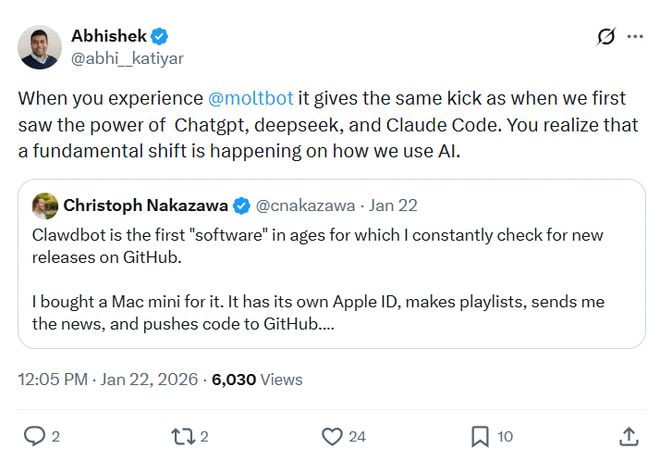Viewport: 660px width, 461px height.
Task: Follow the @moltbot mention link
Action: pyautogui.click(x=249, y=98)
